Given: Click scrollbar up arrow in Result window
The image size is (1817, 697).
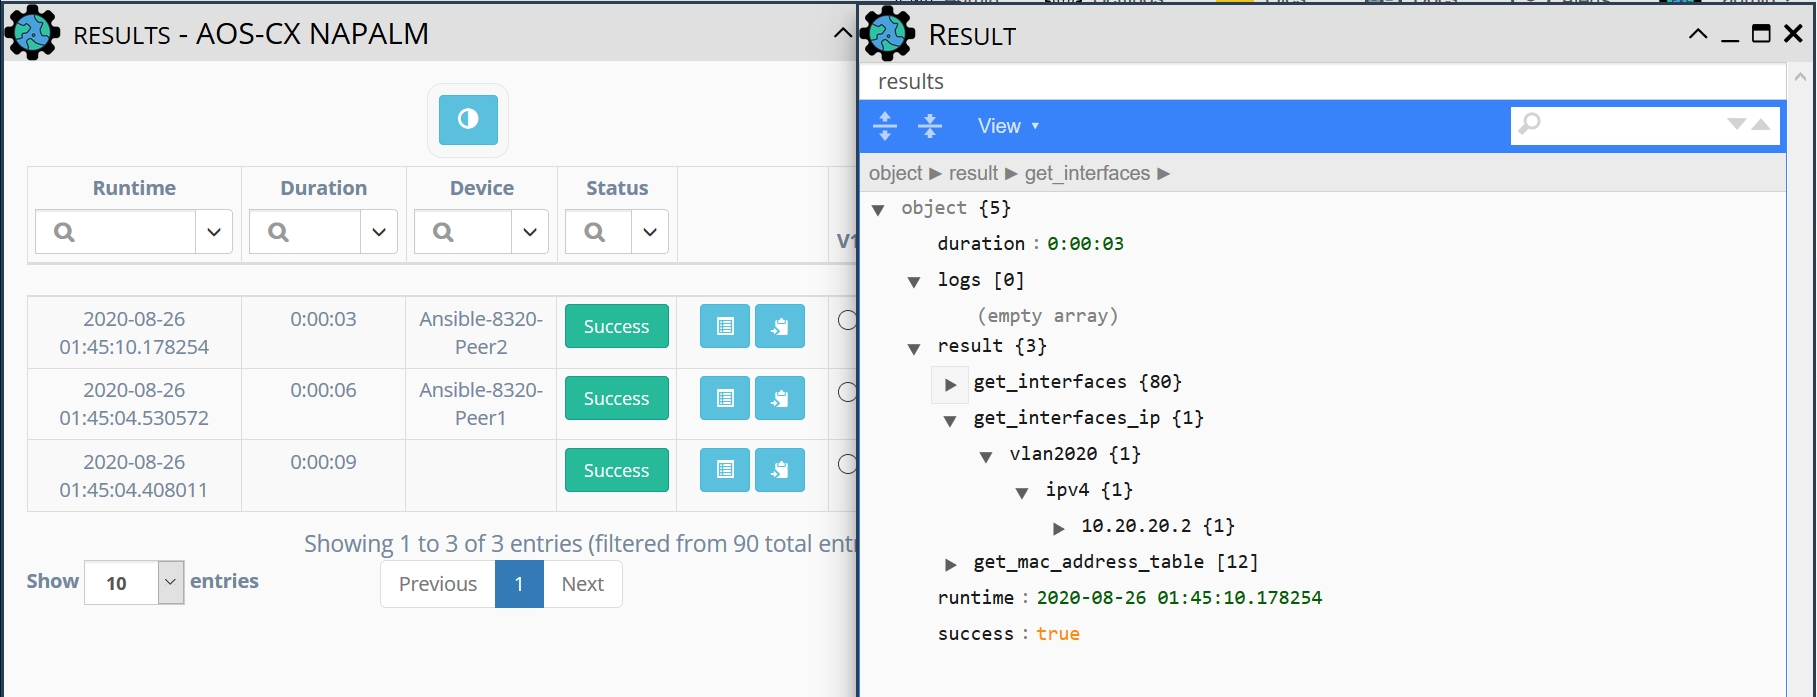Looking at the screenshot, I should point(1801,76).
